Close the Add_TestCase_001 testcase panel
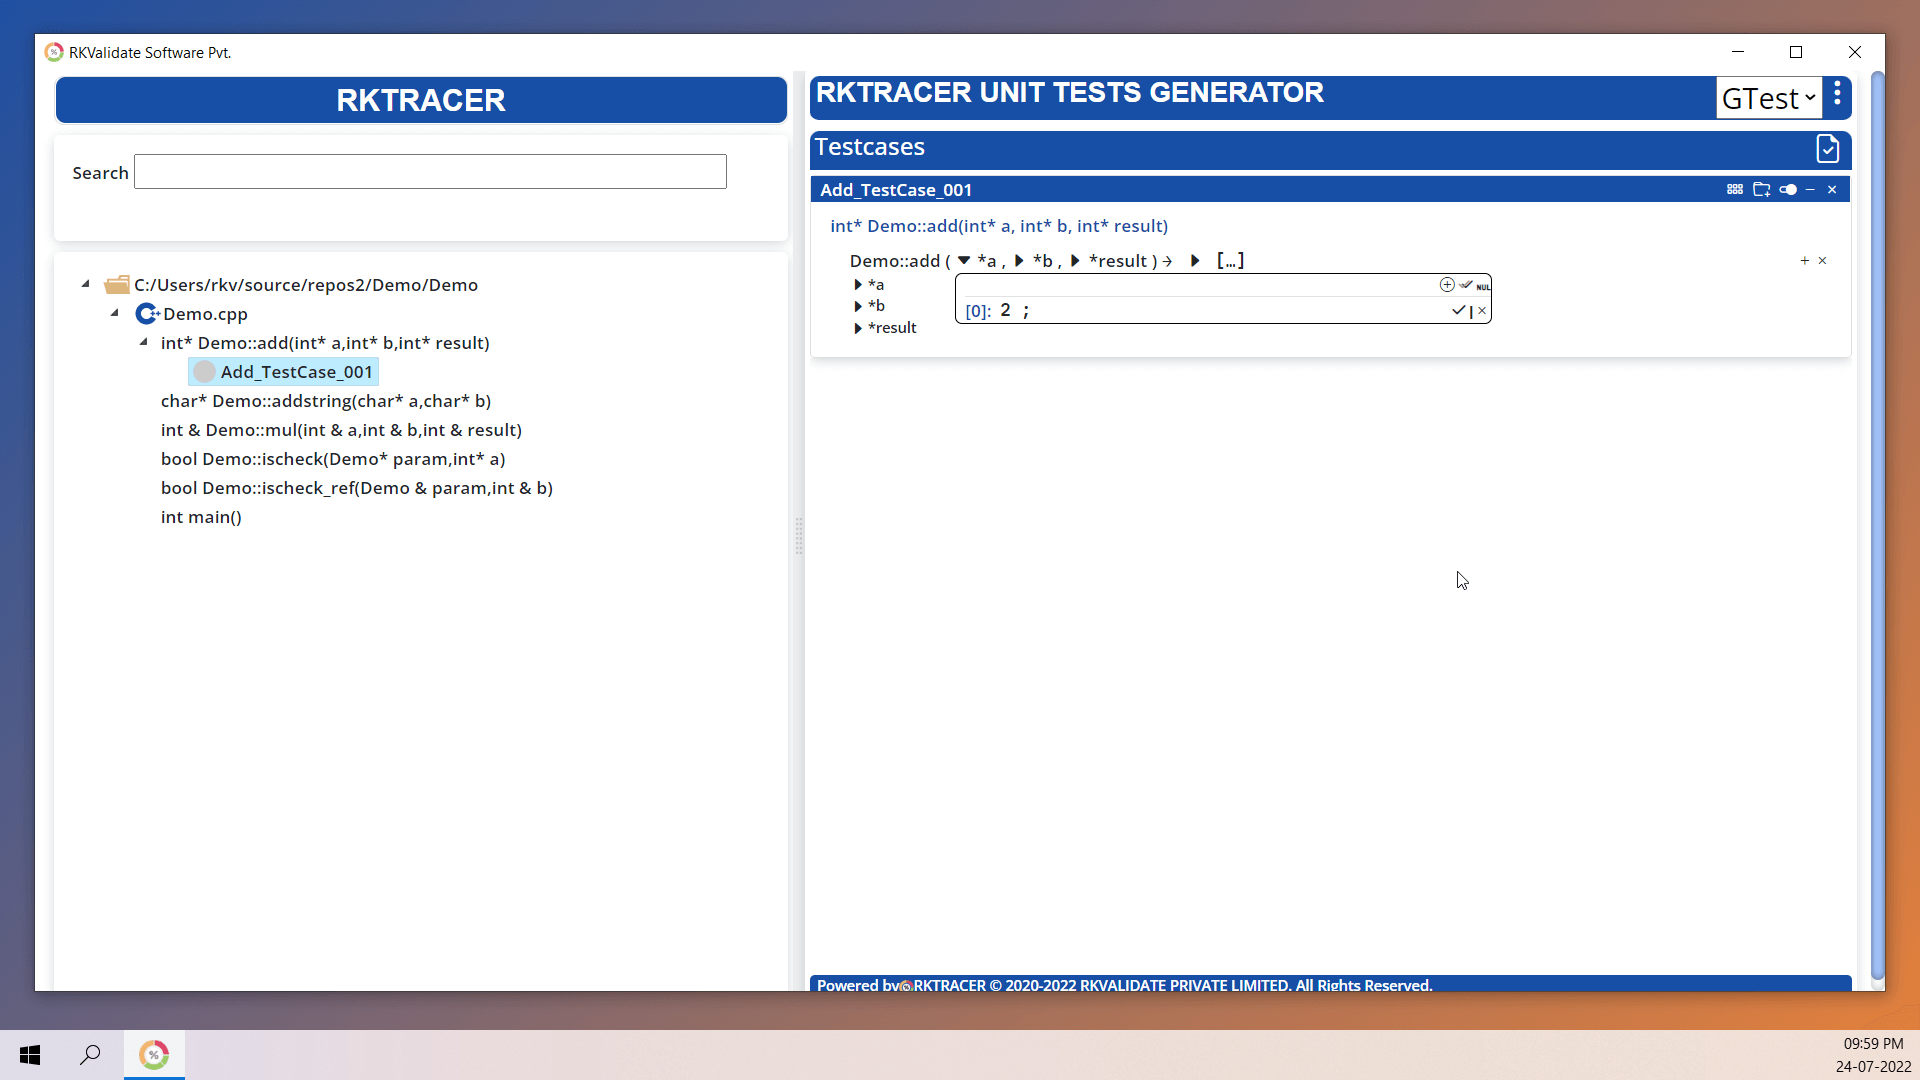This screenshot has height=1080, width=1920. (1832, 189)
